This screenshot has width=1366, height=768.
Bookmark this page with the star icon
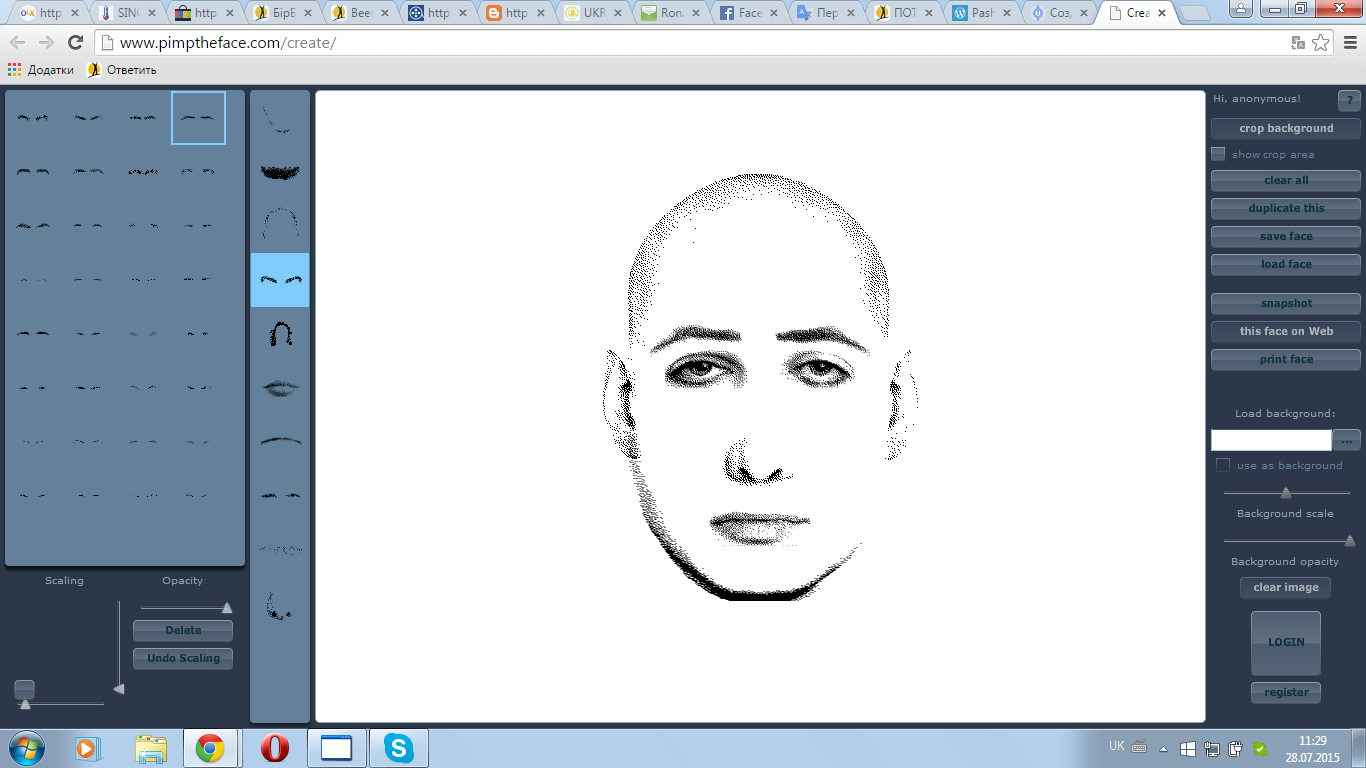[1321, 43]
